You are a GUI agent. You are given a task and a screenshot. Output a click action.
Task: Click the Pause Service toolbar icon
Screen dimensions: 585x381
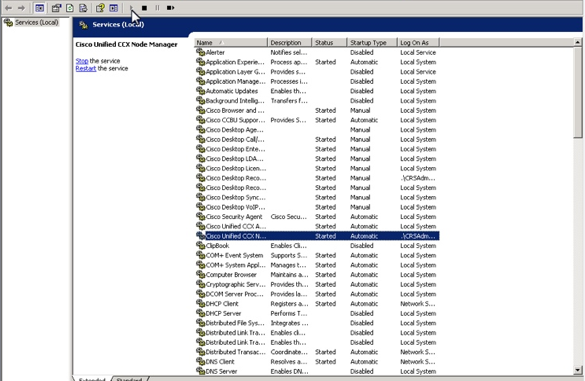pyautogui.click(x=157, y=8)
